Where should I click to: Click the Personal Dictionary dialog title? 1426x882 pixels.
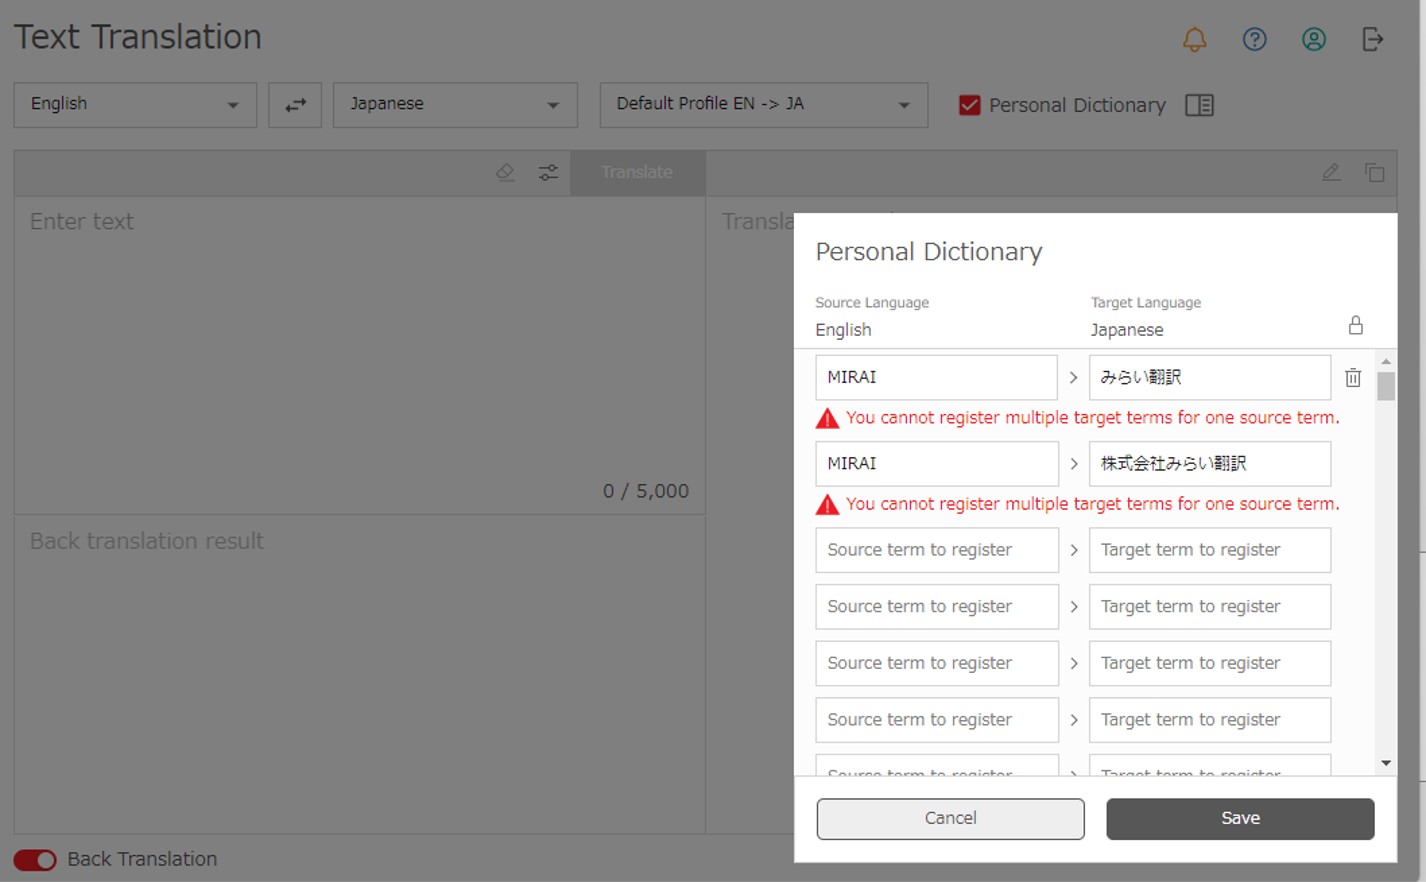(x=929, y=252)
